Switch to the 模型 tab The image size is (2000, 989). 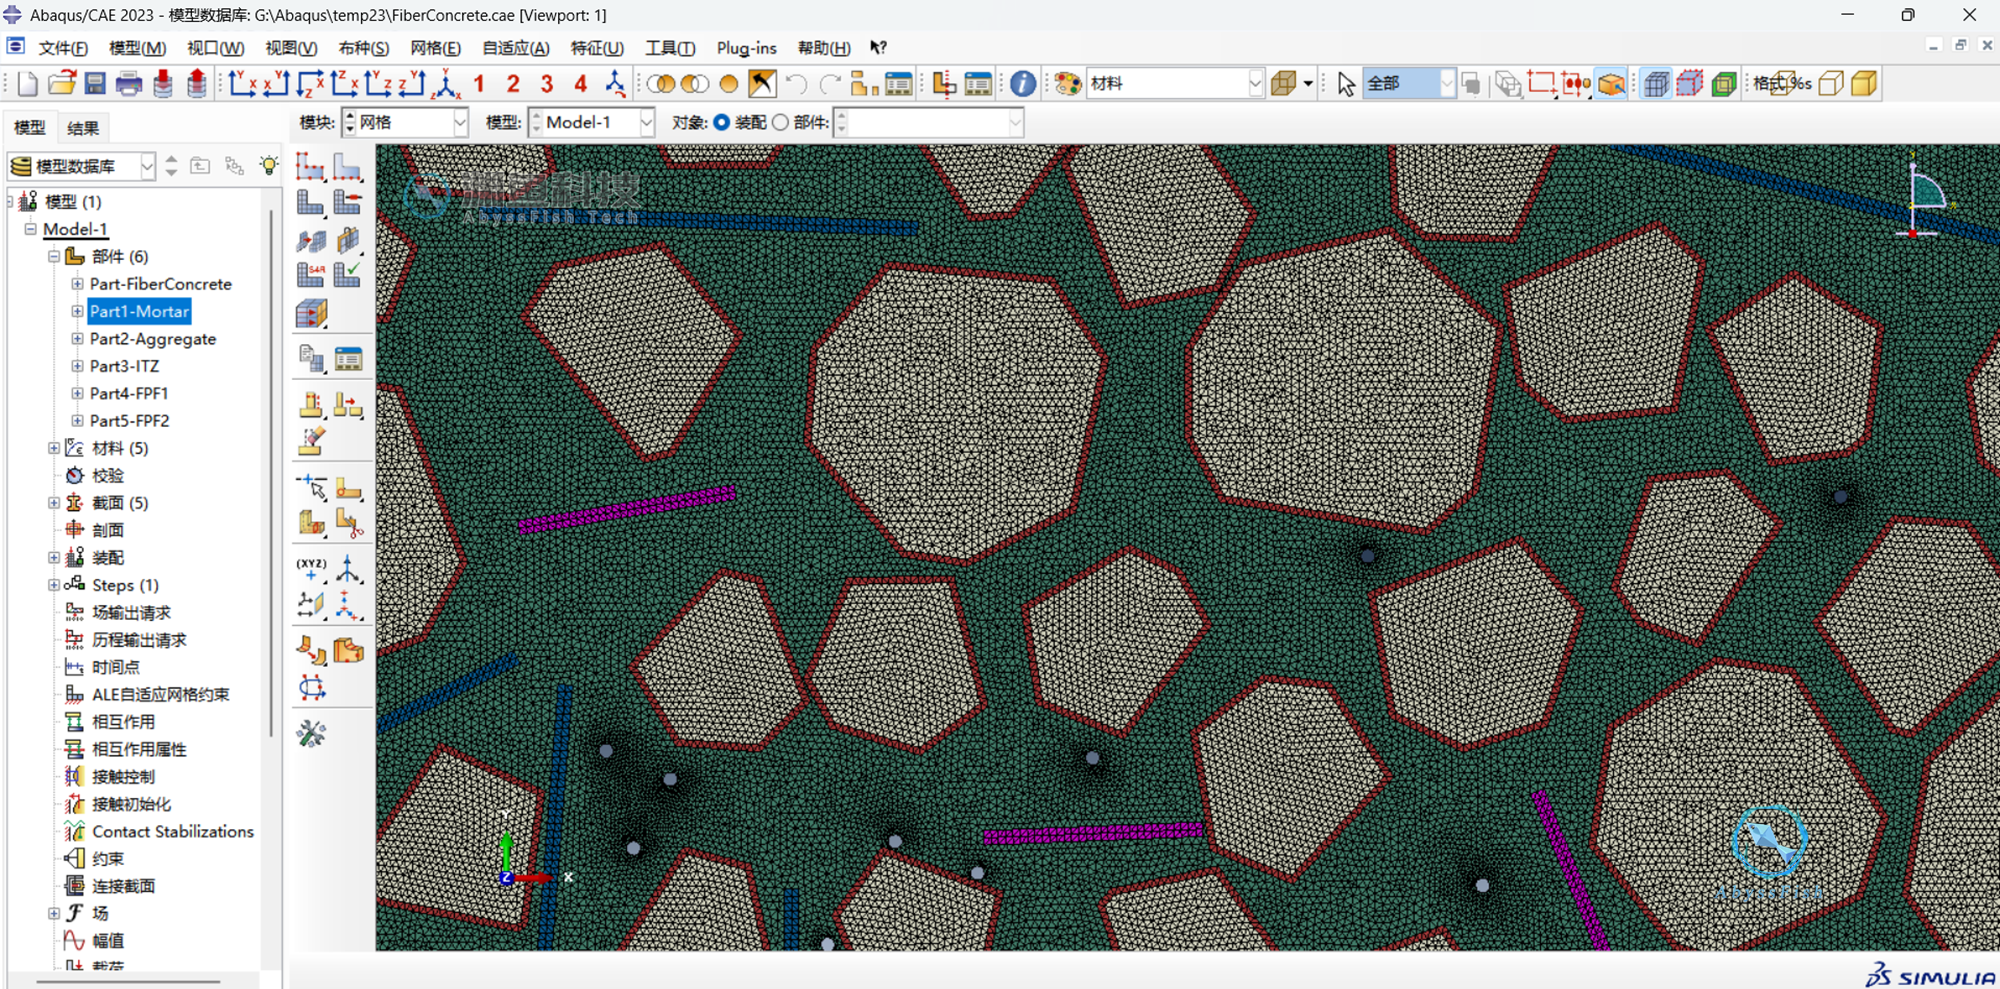(29, 128)
